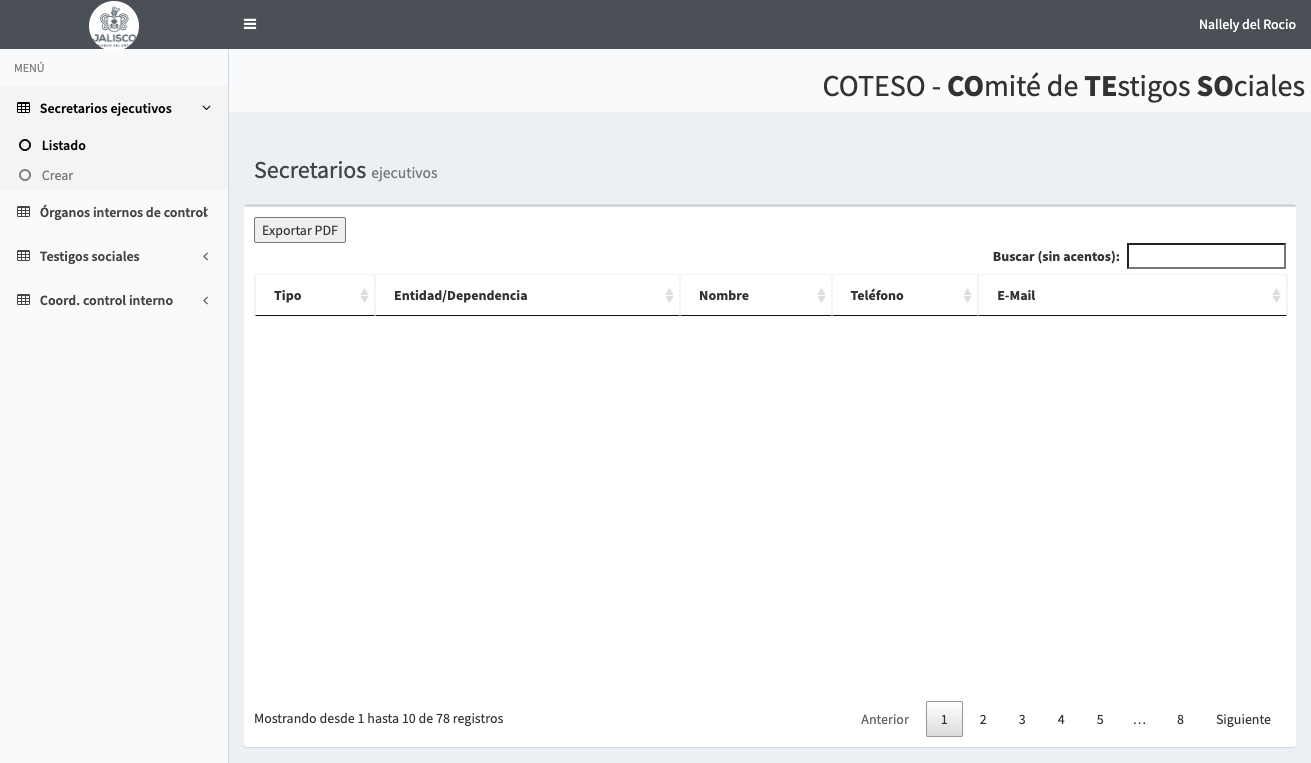Click the E-Mail column header
The width and height of the screenshot is (1311, 763).
1133,296
